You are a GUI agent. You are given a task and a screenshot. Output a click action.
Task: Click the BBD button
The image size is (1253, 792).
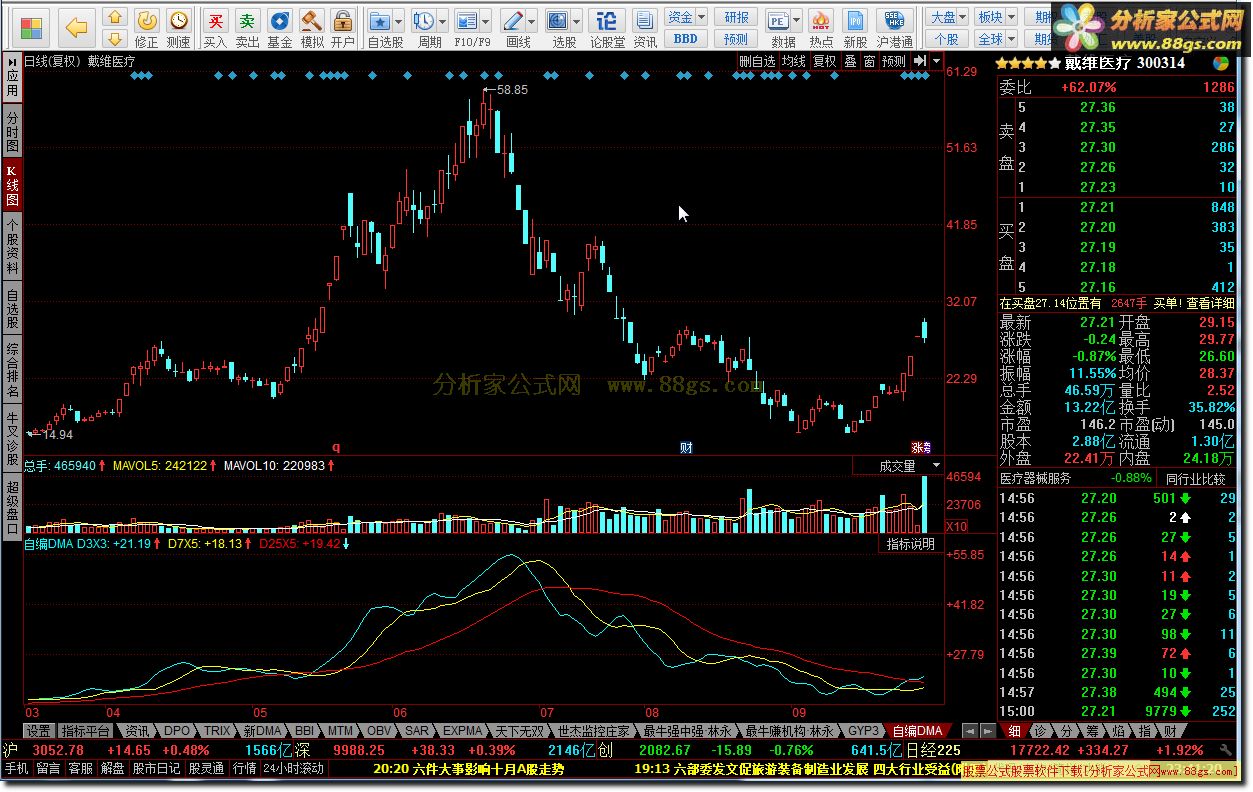[x=686, y=38]
